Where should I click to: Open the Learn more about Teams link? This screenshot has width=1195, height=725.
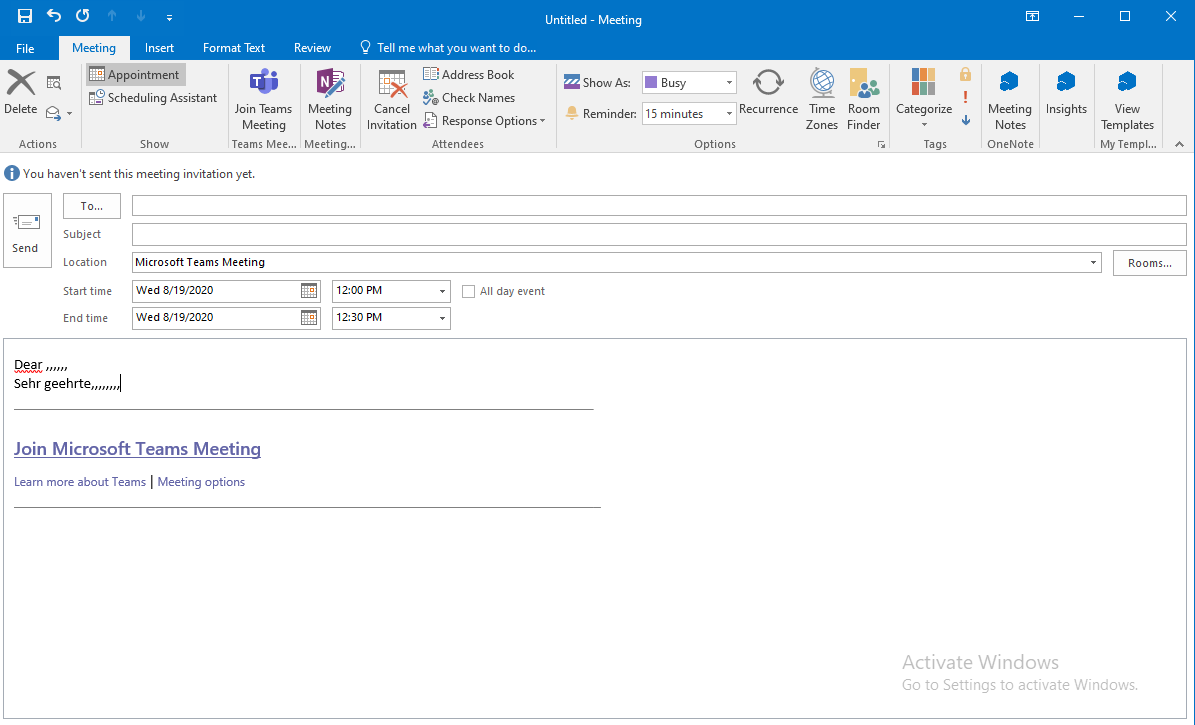(x=80, y=482)
